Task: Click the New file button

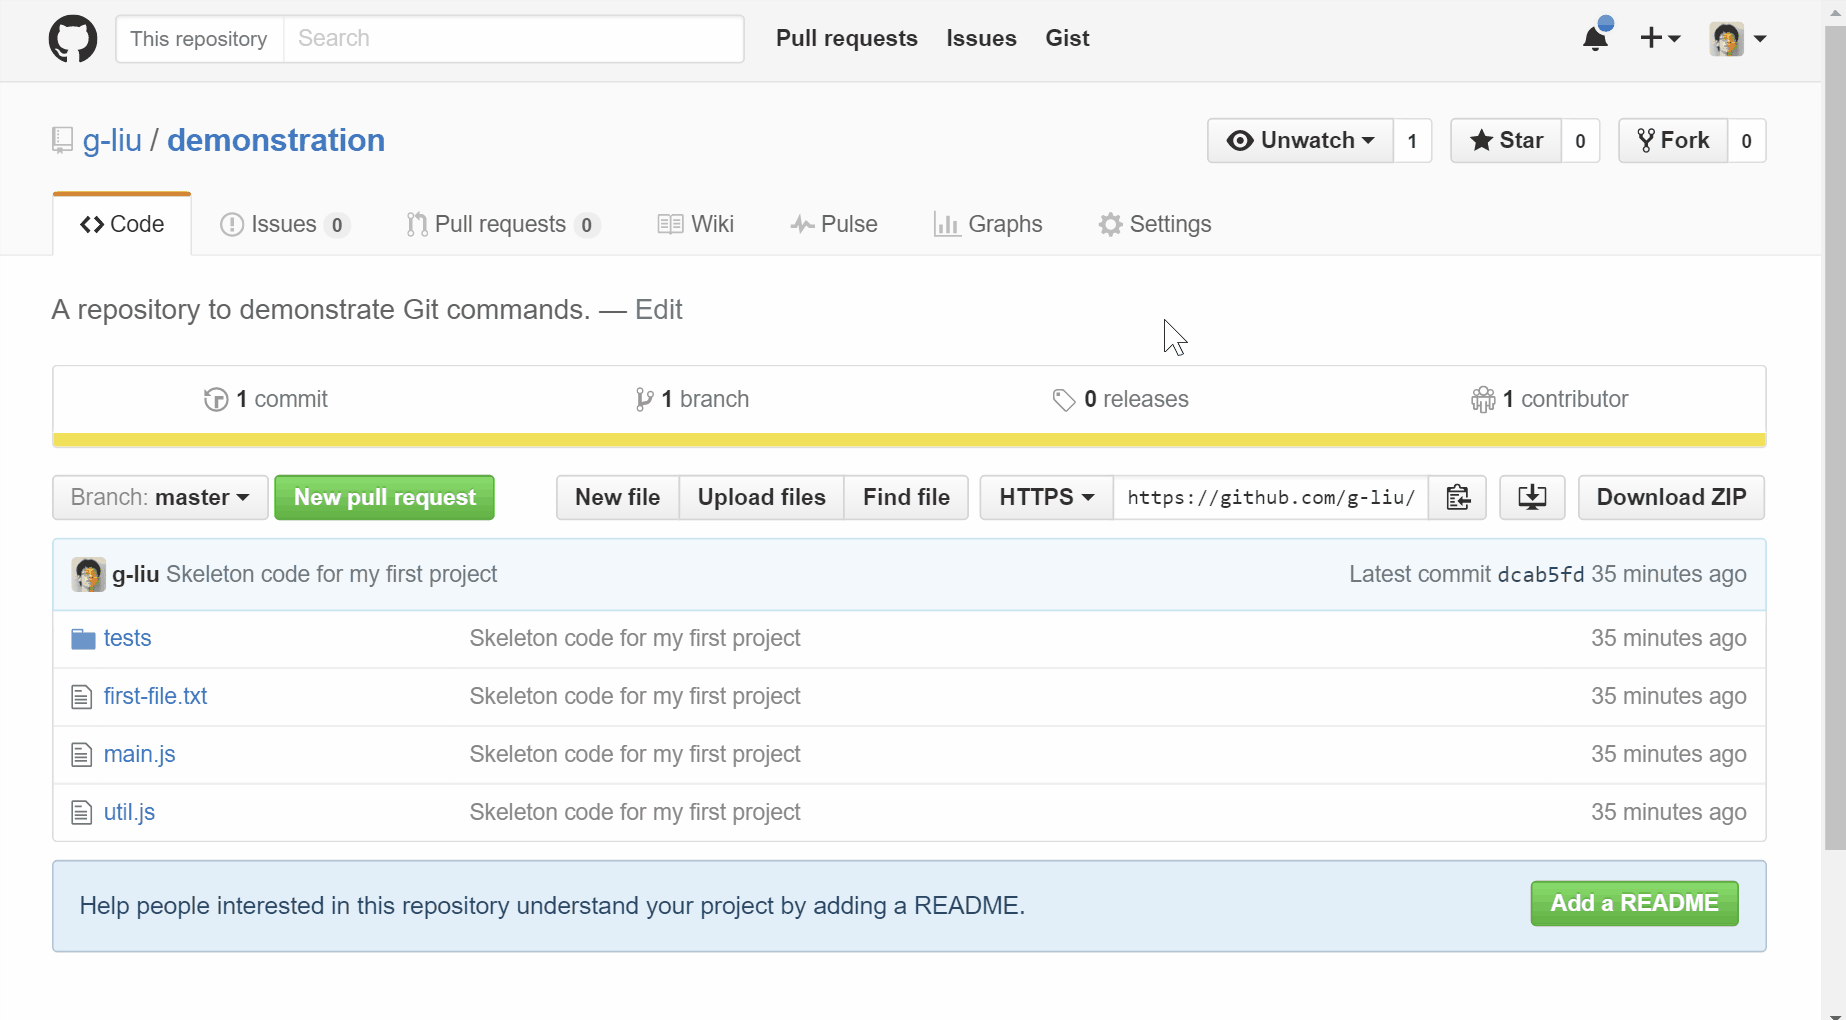Action: point(618,497)
